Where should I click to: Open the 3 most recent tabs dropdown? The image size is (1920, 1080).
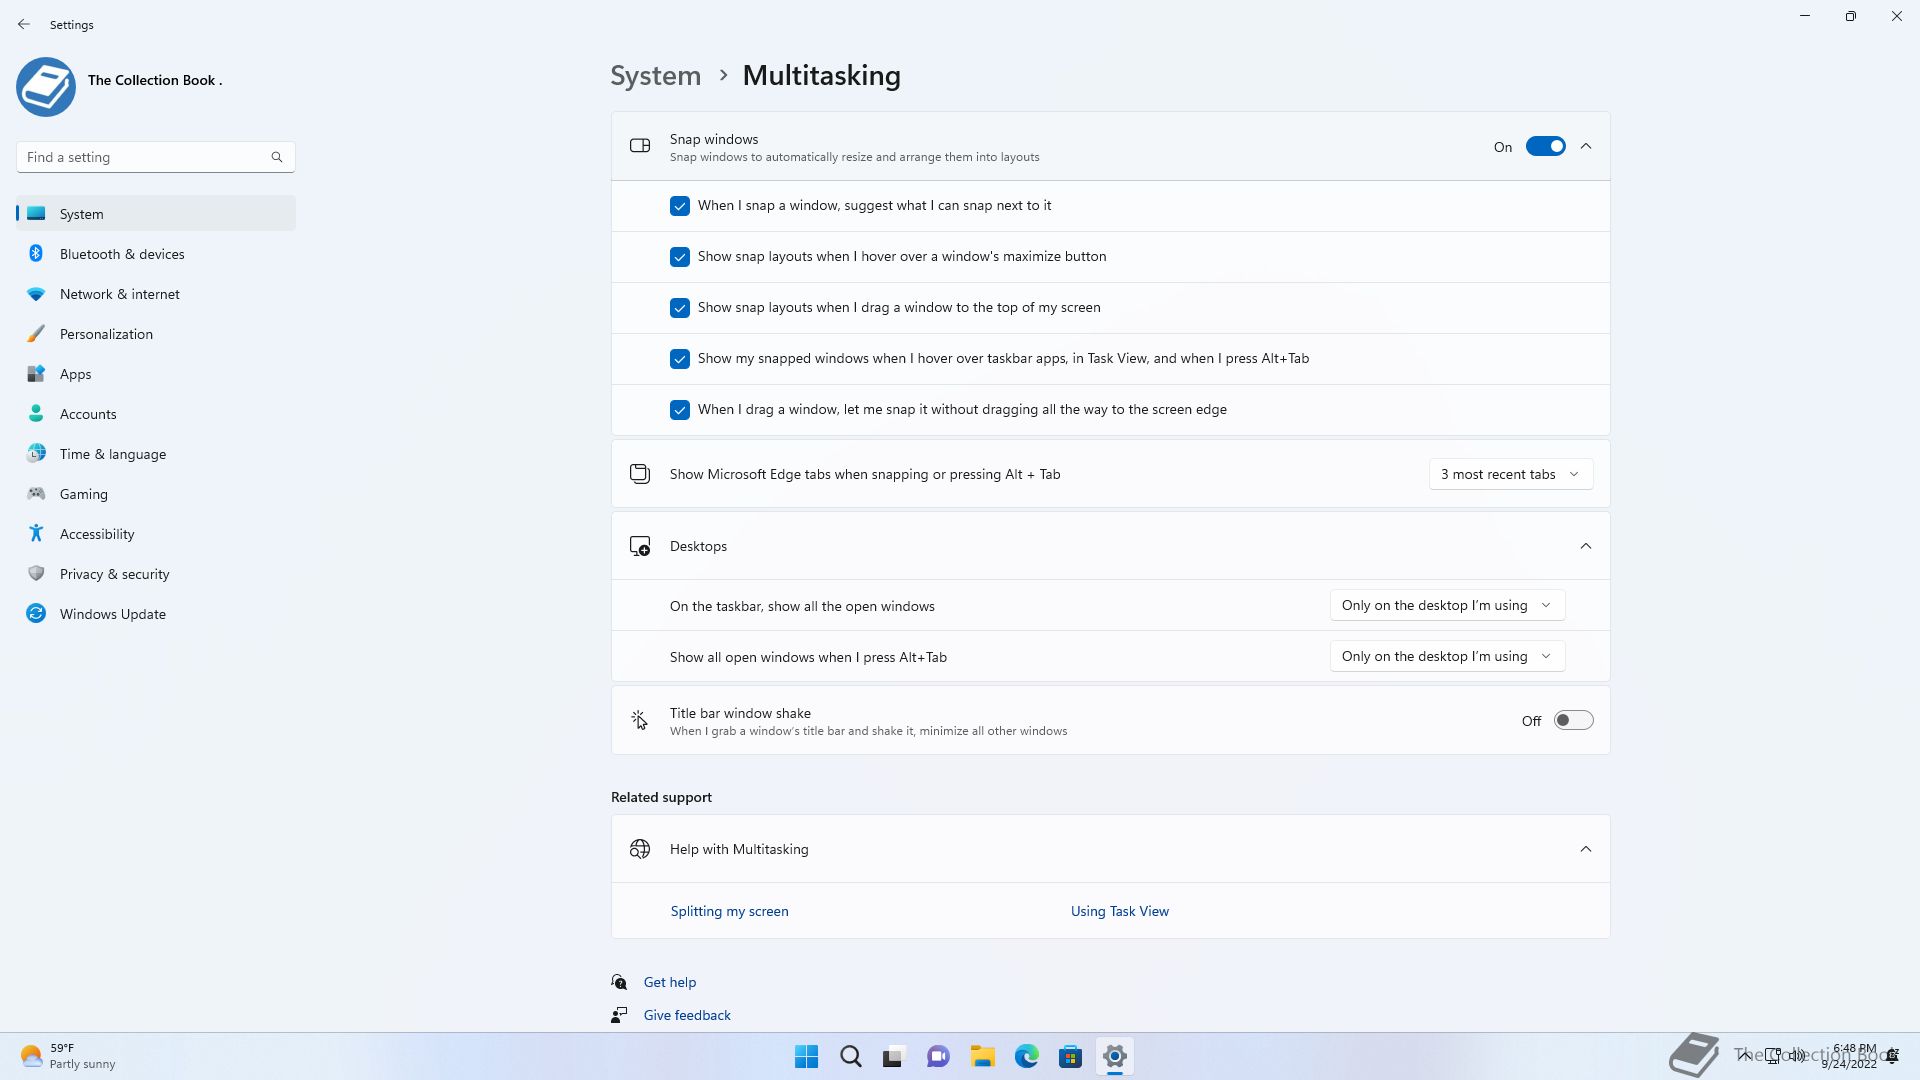[1510, 474]
